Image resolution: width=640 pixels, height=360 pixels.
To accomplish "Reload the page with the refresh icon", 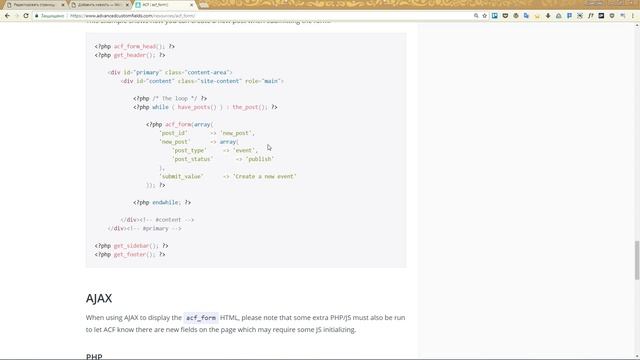I will (x=26, y=16).
